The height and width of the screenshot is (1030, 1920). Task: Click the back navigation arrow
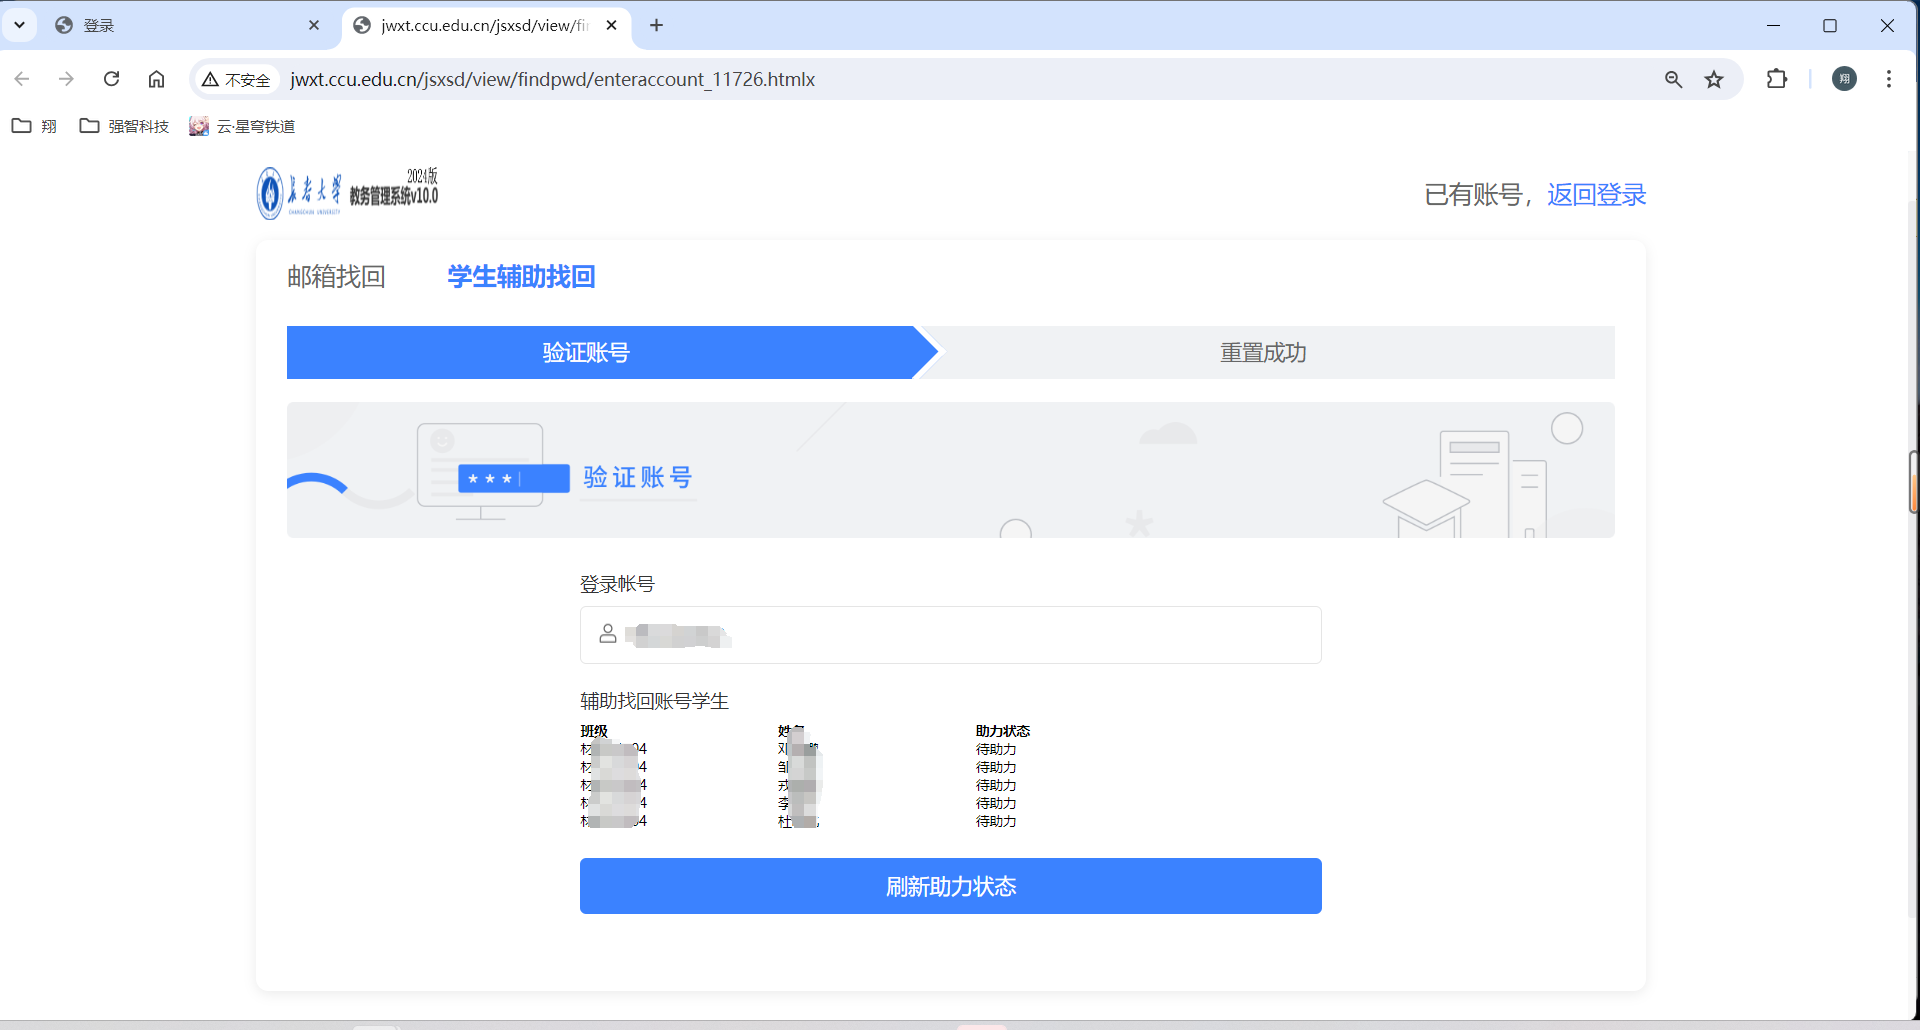[22, 79]
